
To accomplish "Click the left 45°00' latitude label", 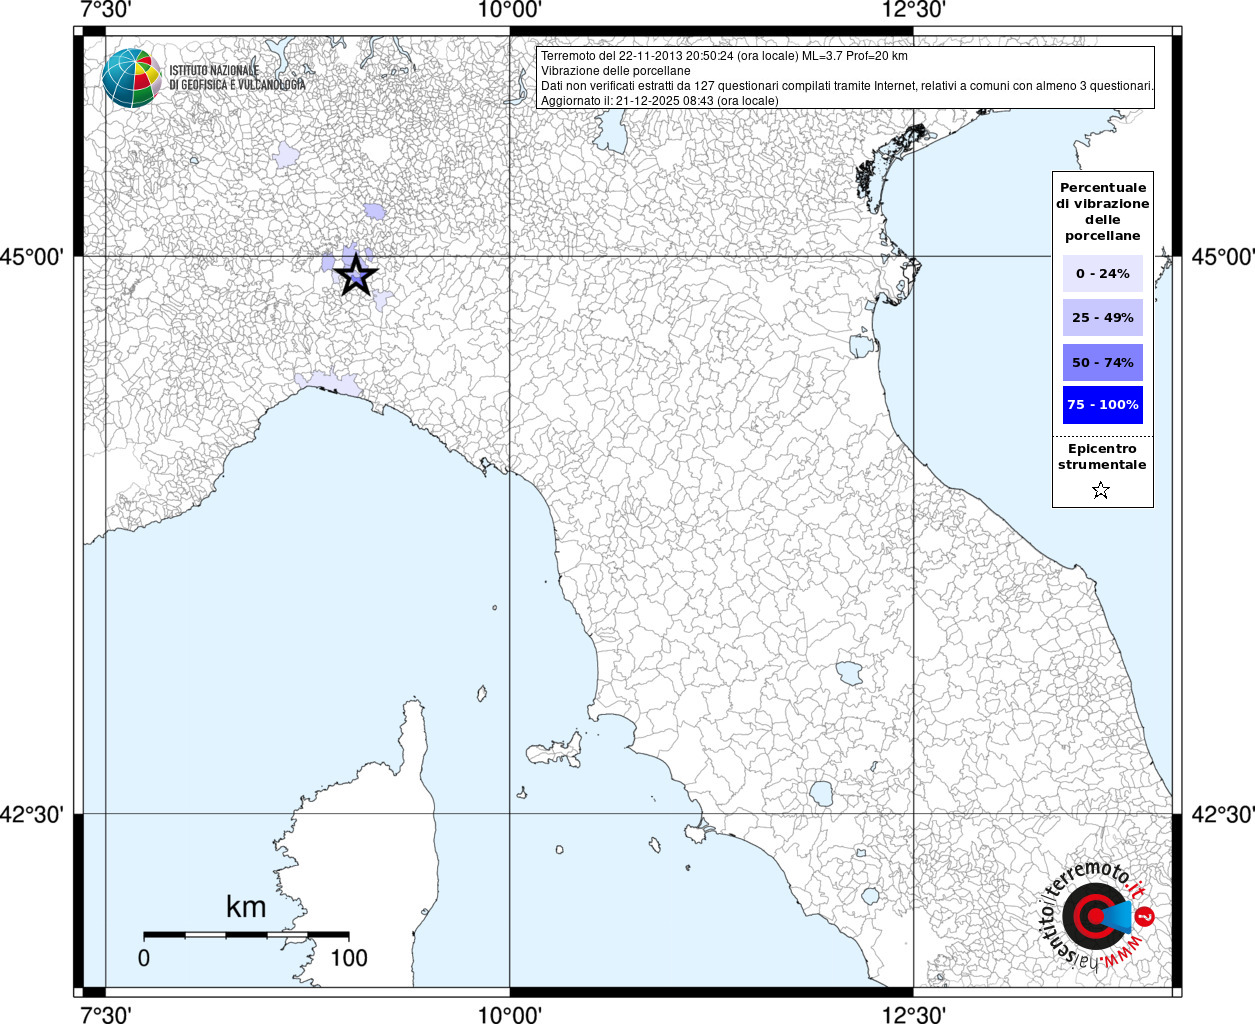I will point(31,257).
